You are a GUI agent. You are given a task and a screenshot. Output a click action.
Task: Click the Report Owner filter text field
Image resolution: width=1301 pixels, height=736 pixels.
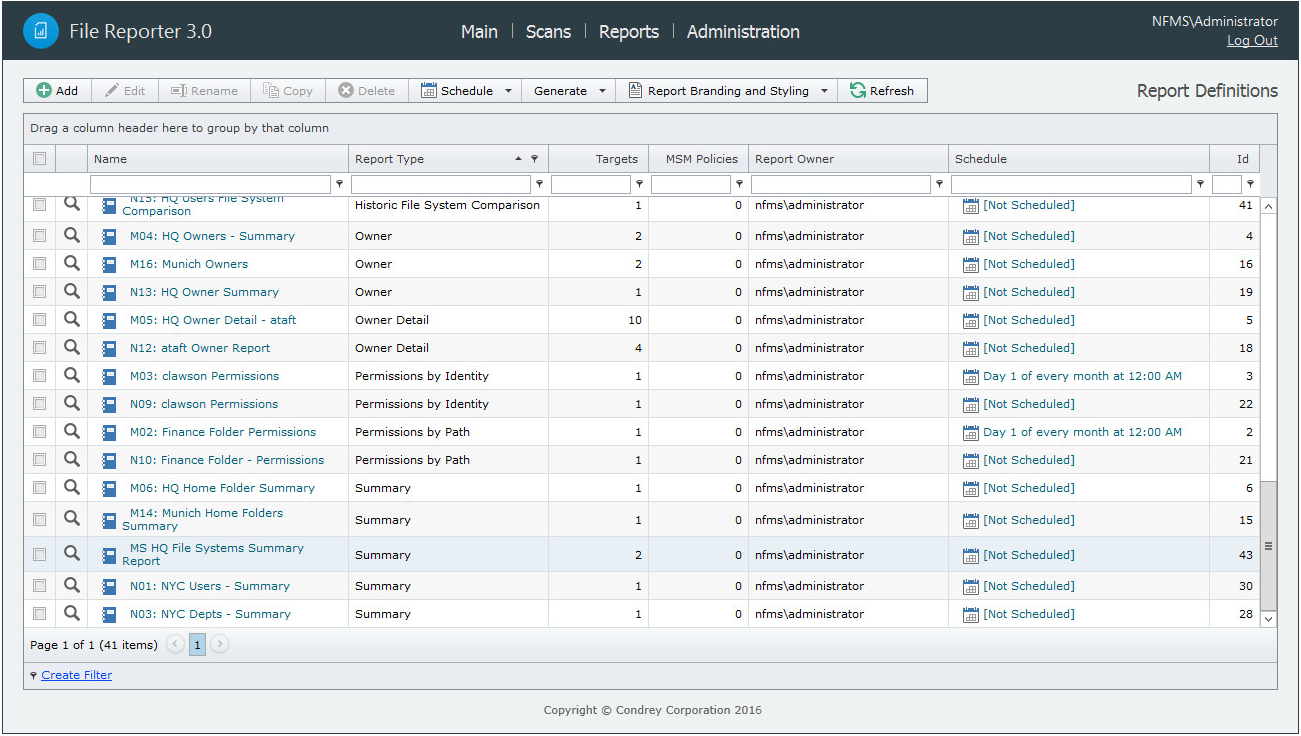click(x=840, y=185)
